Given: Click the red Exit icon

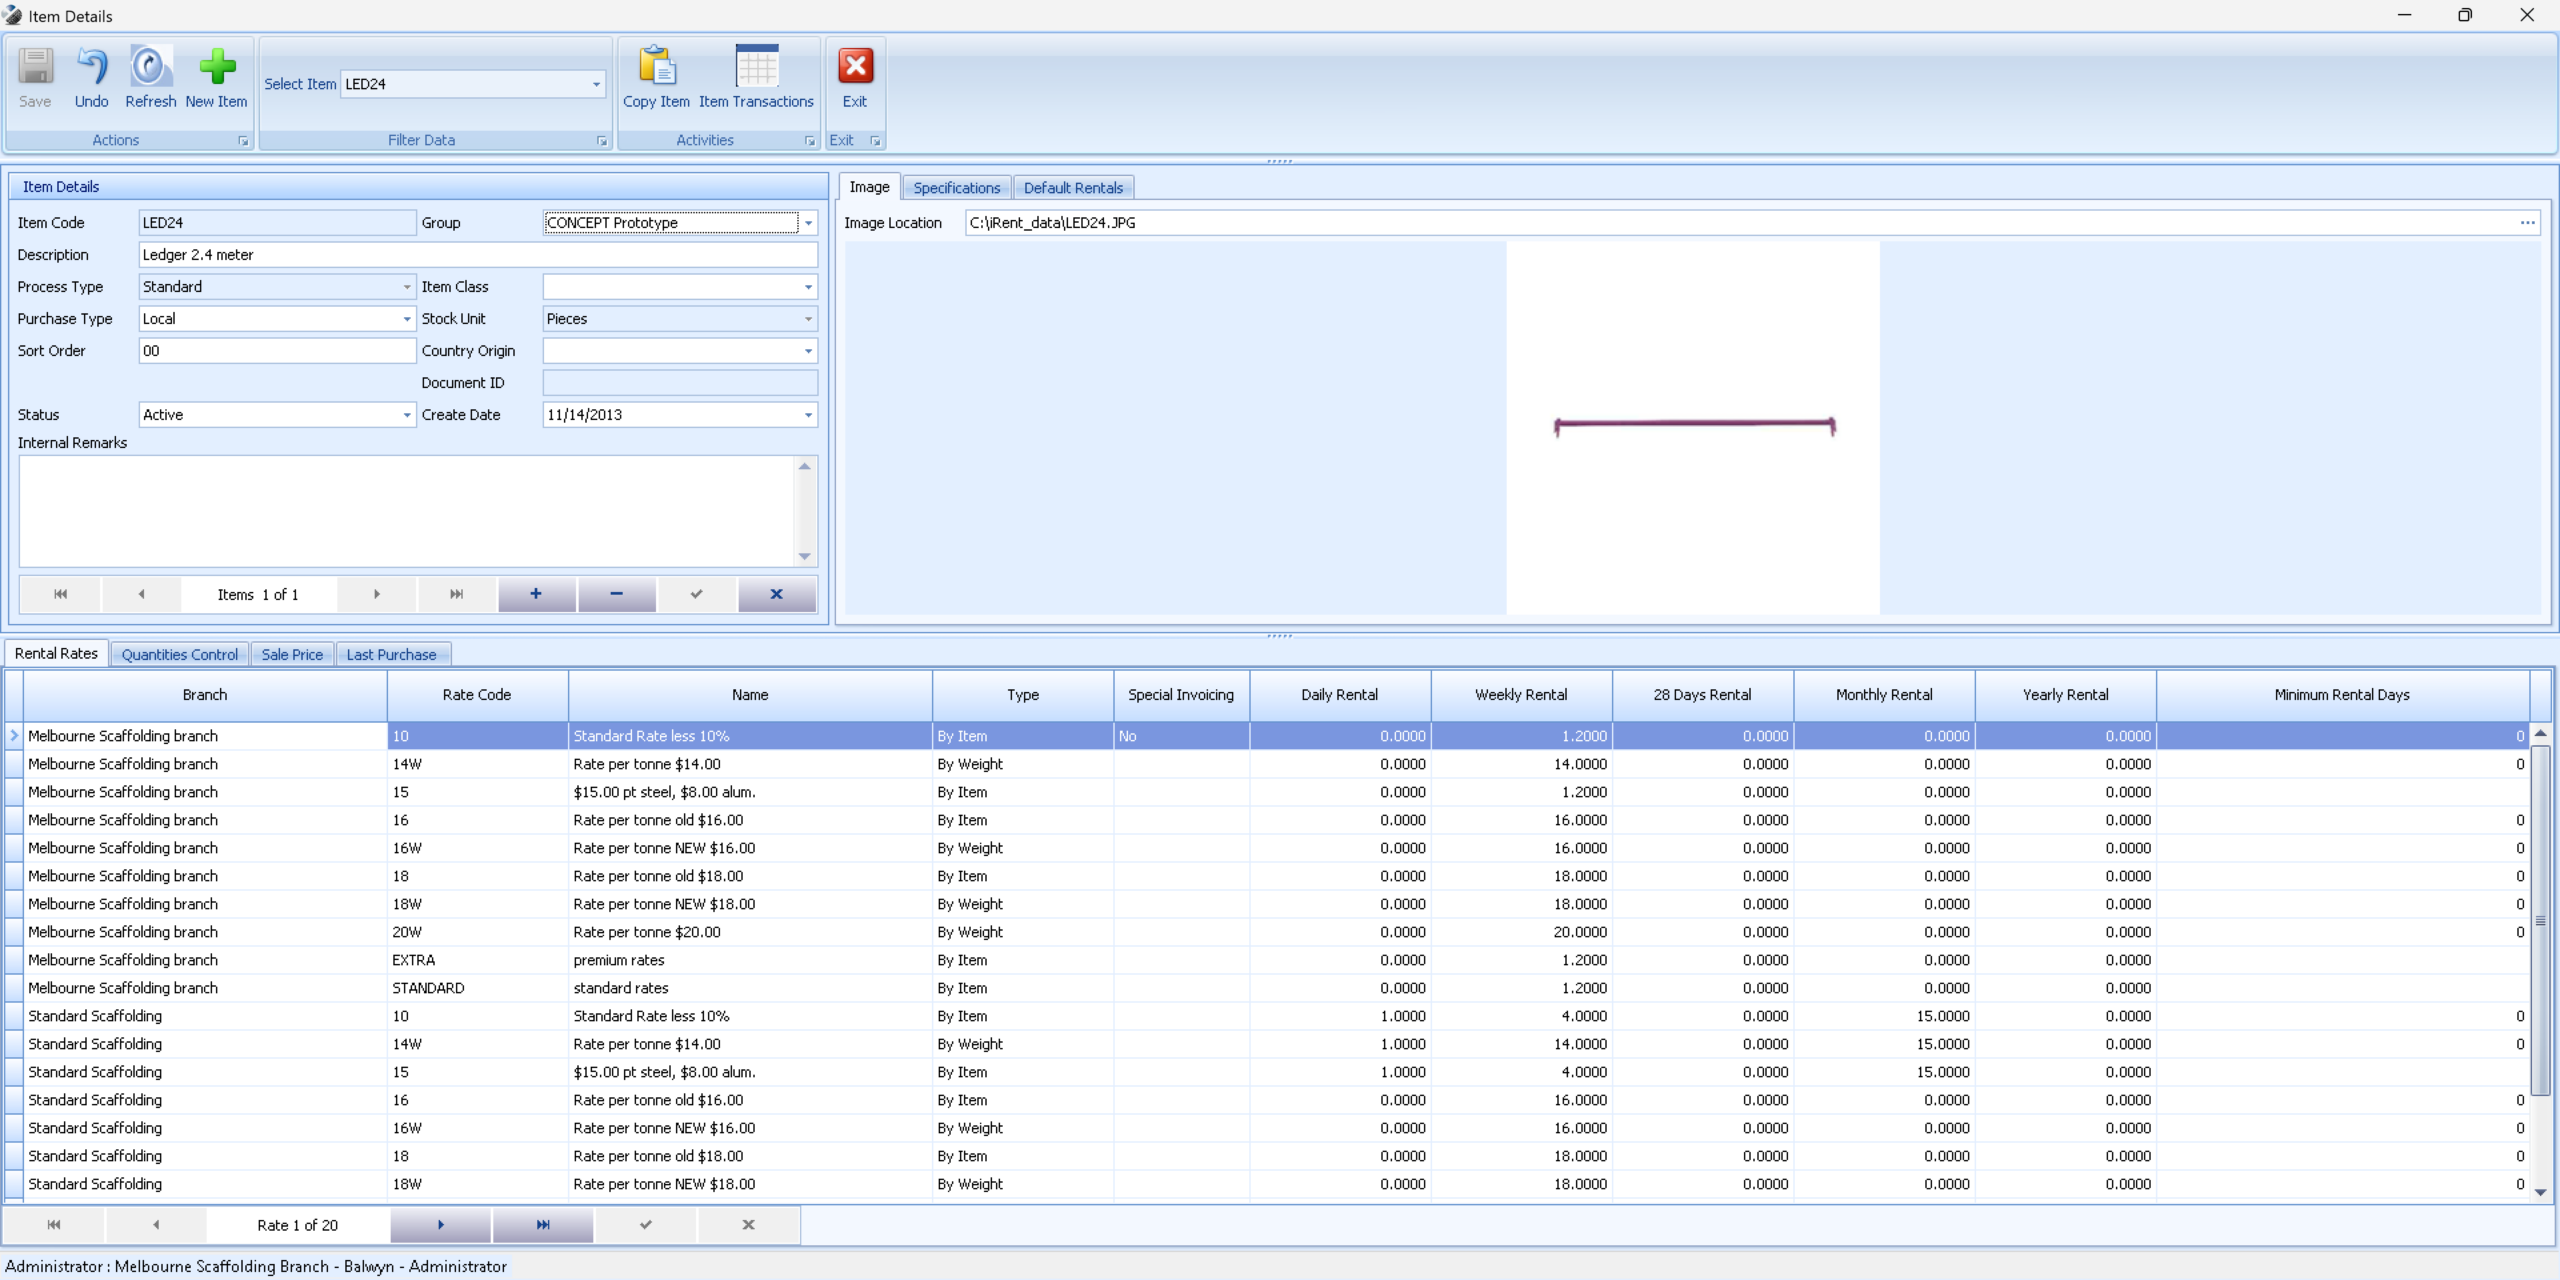Looking at the screenshot, I should 854,68.
